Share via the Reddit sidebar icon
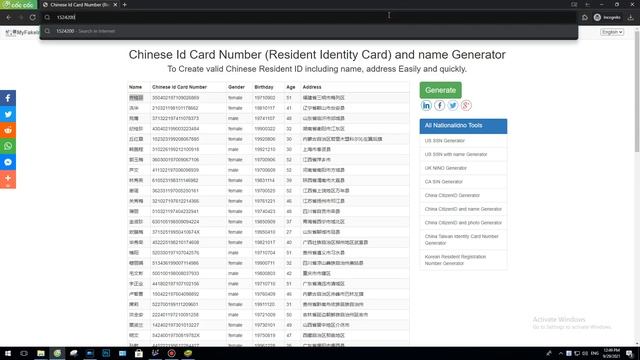The image size is (640, 360). tap(8, 130)
